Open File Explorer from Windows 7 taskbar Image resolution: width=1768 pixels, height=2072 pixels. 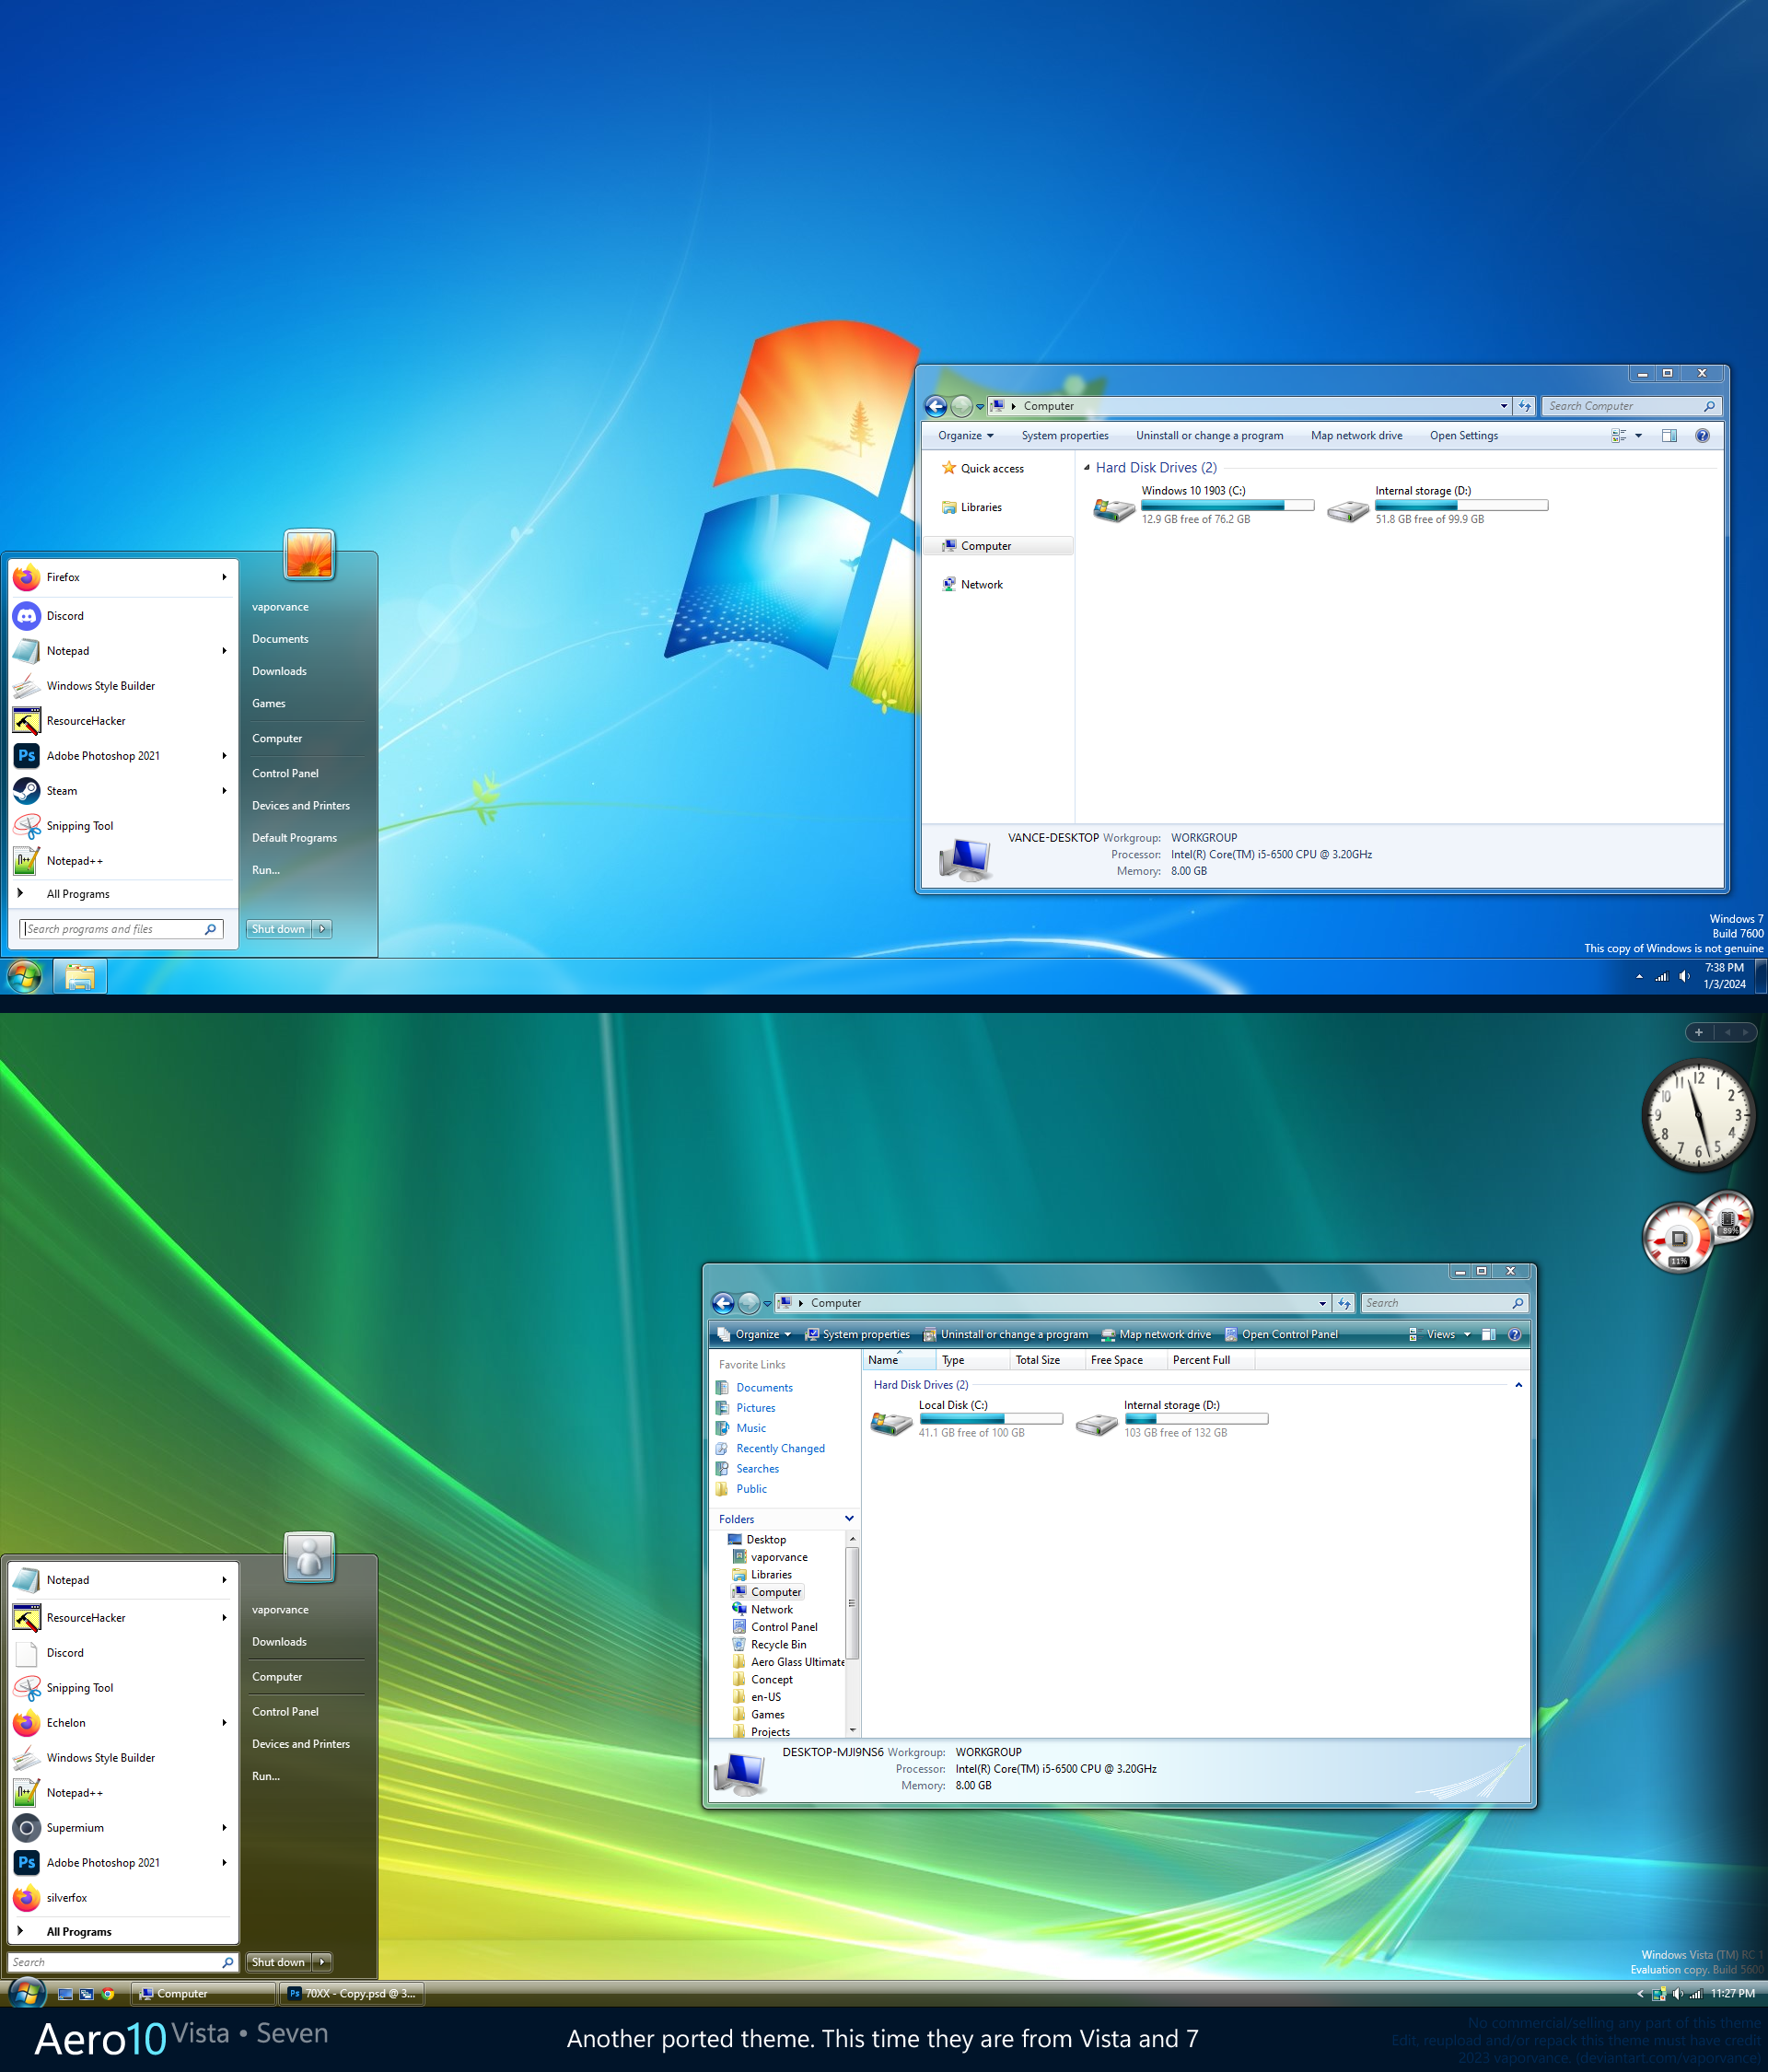pyautogui.click(x=80, y=977)
